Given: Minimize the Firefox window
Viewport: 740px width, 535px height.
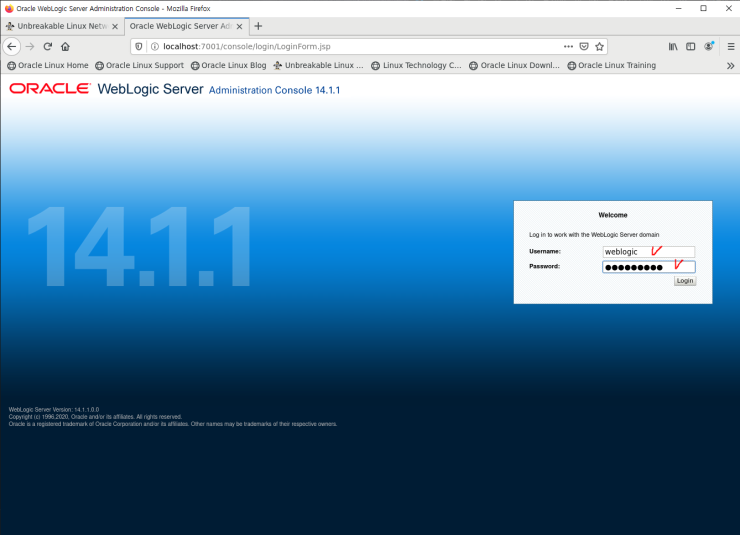Looking at the screenshot, I should click(679, 8).
